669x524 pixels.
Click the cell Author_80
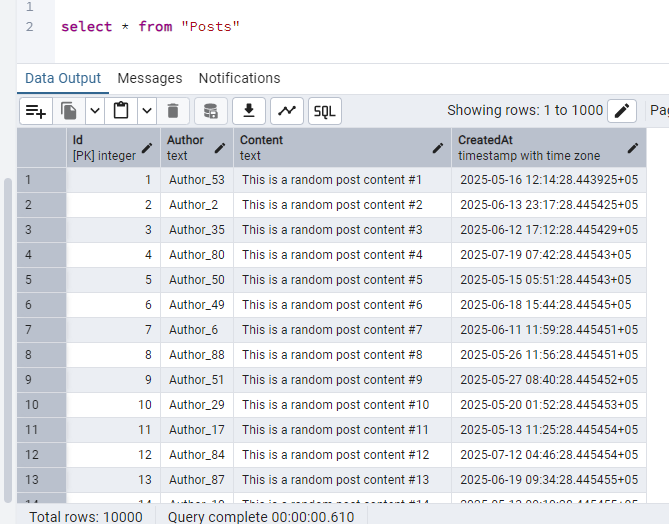(x=197, y=255)
